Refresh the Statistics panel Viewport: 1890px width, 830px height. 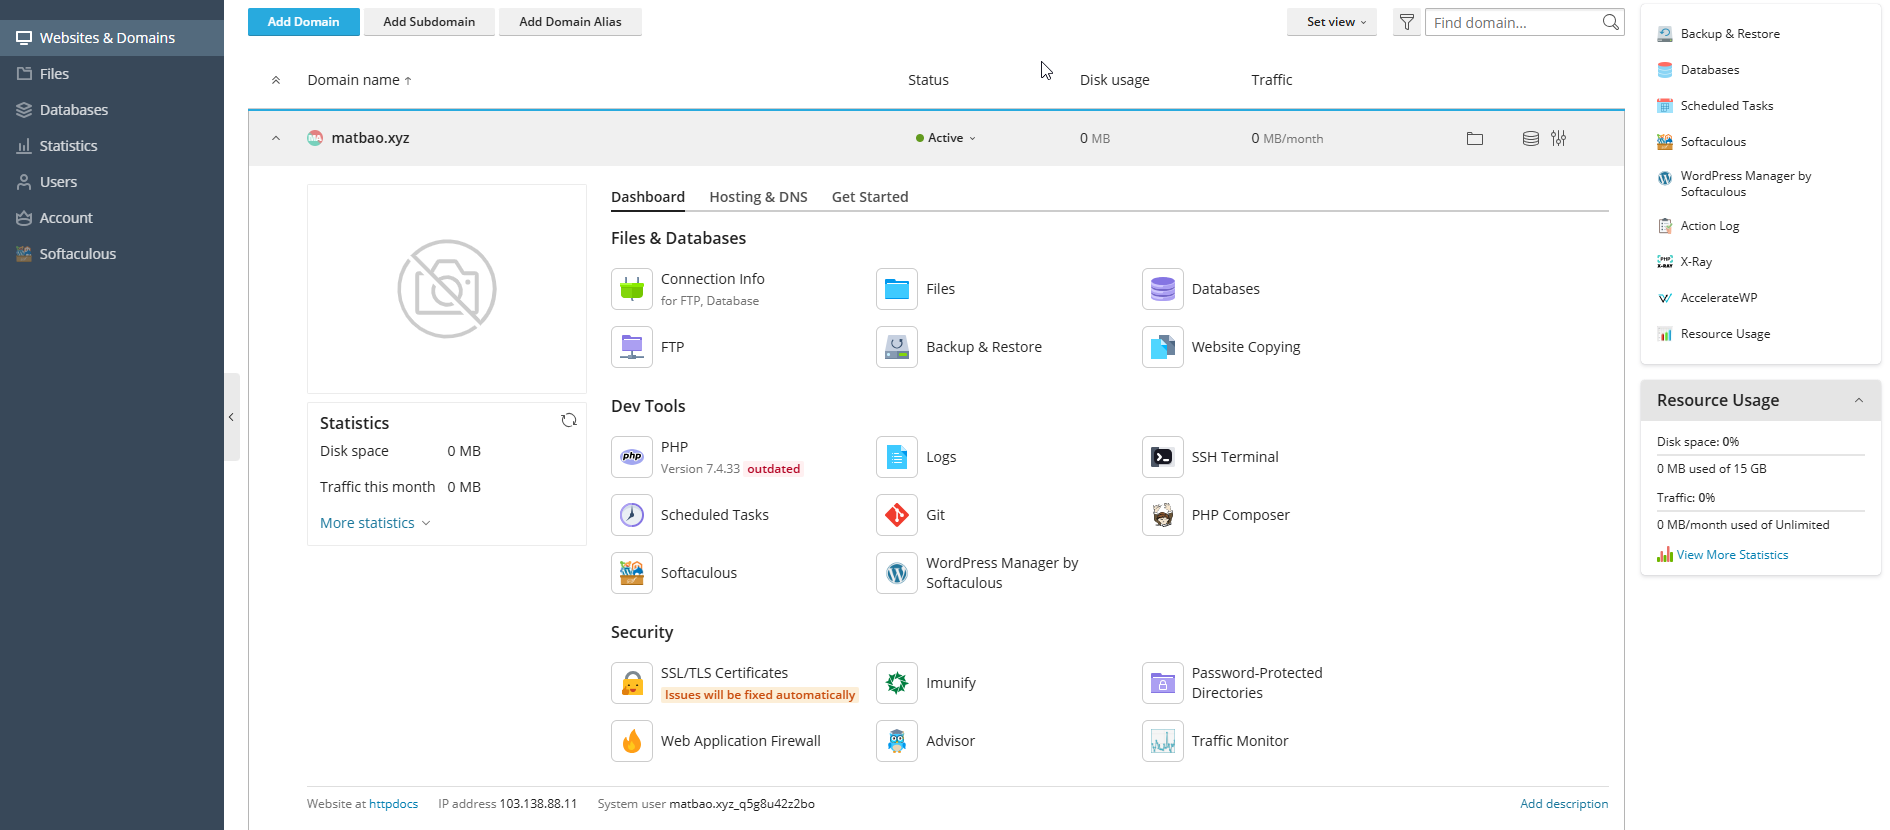click(569, 421)
